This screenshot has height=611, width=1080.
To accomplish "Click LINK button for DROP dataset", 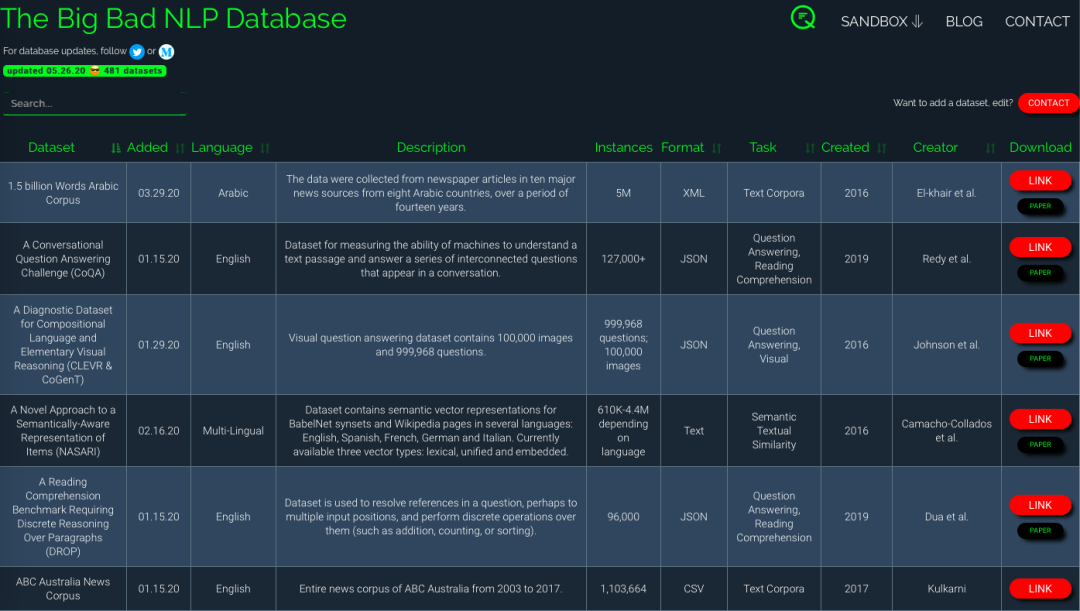I will click(x=1040, y=505).
